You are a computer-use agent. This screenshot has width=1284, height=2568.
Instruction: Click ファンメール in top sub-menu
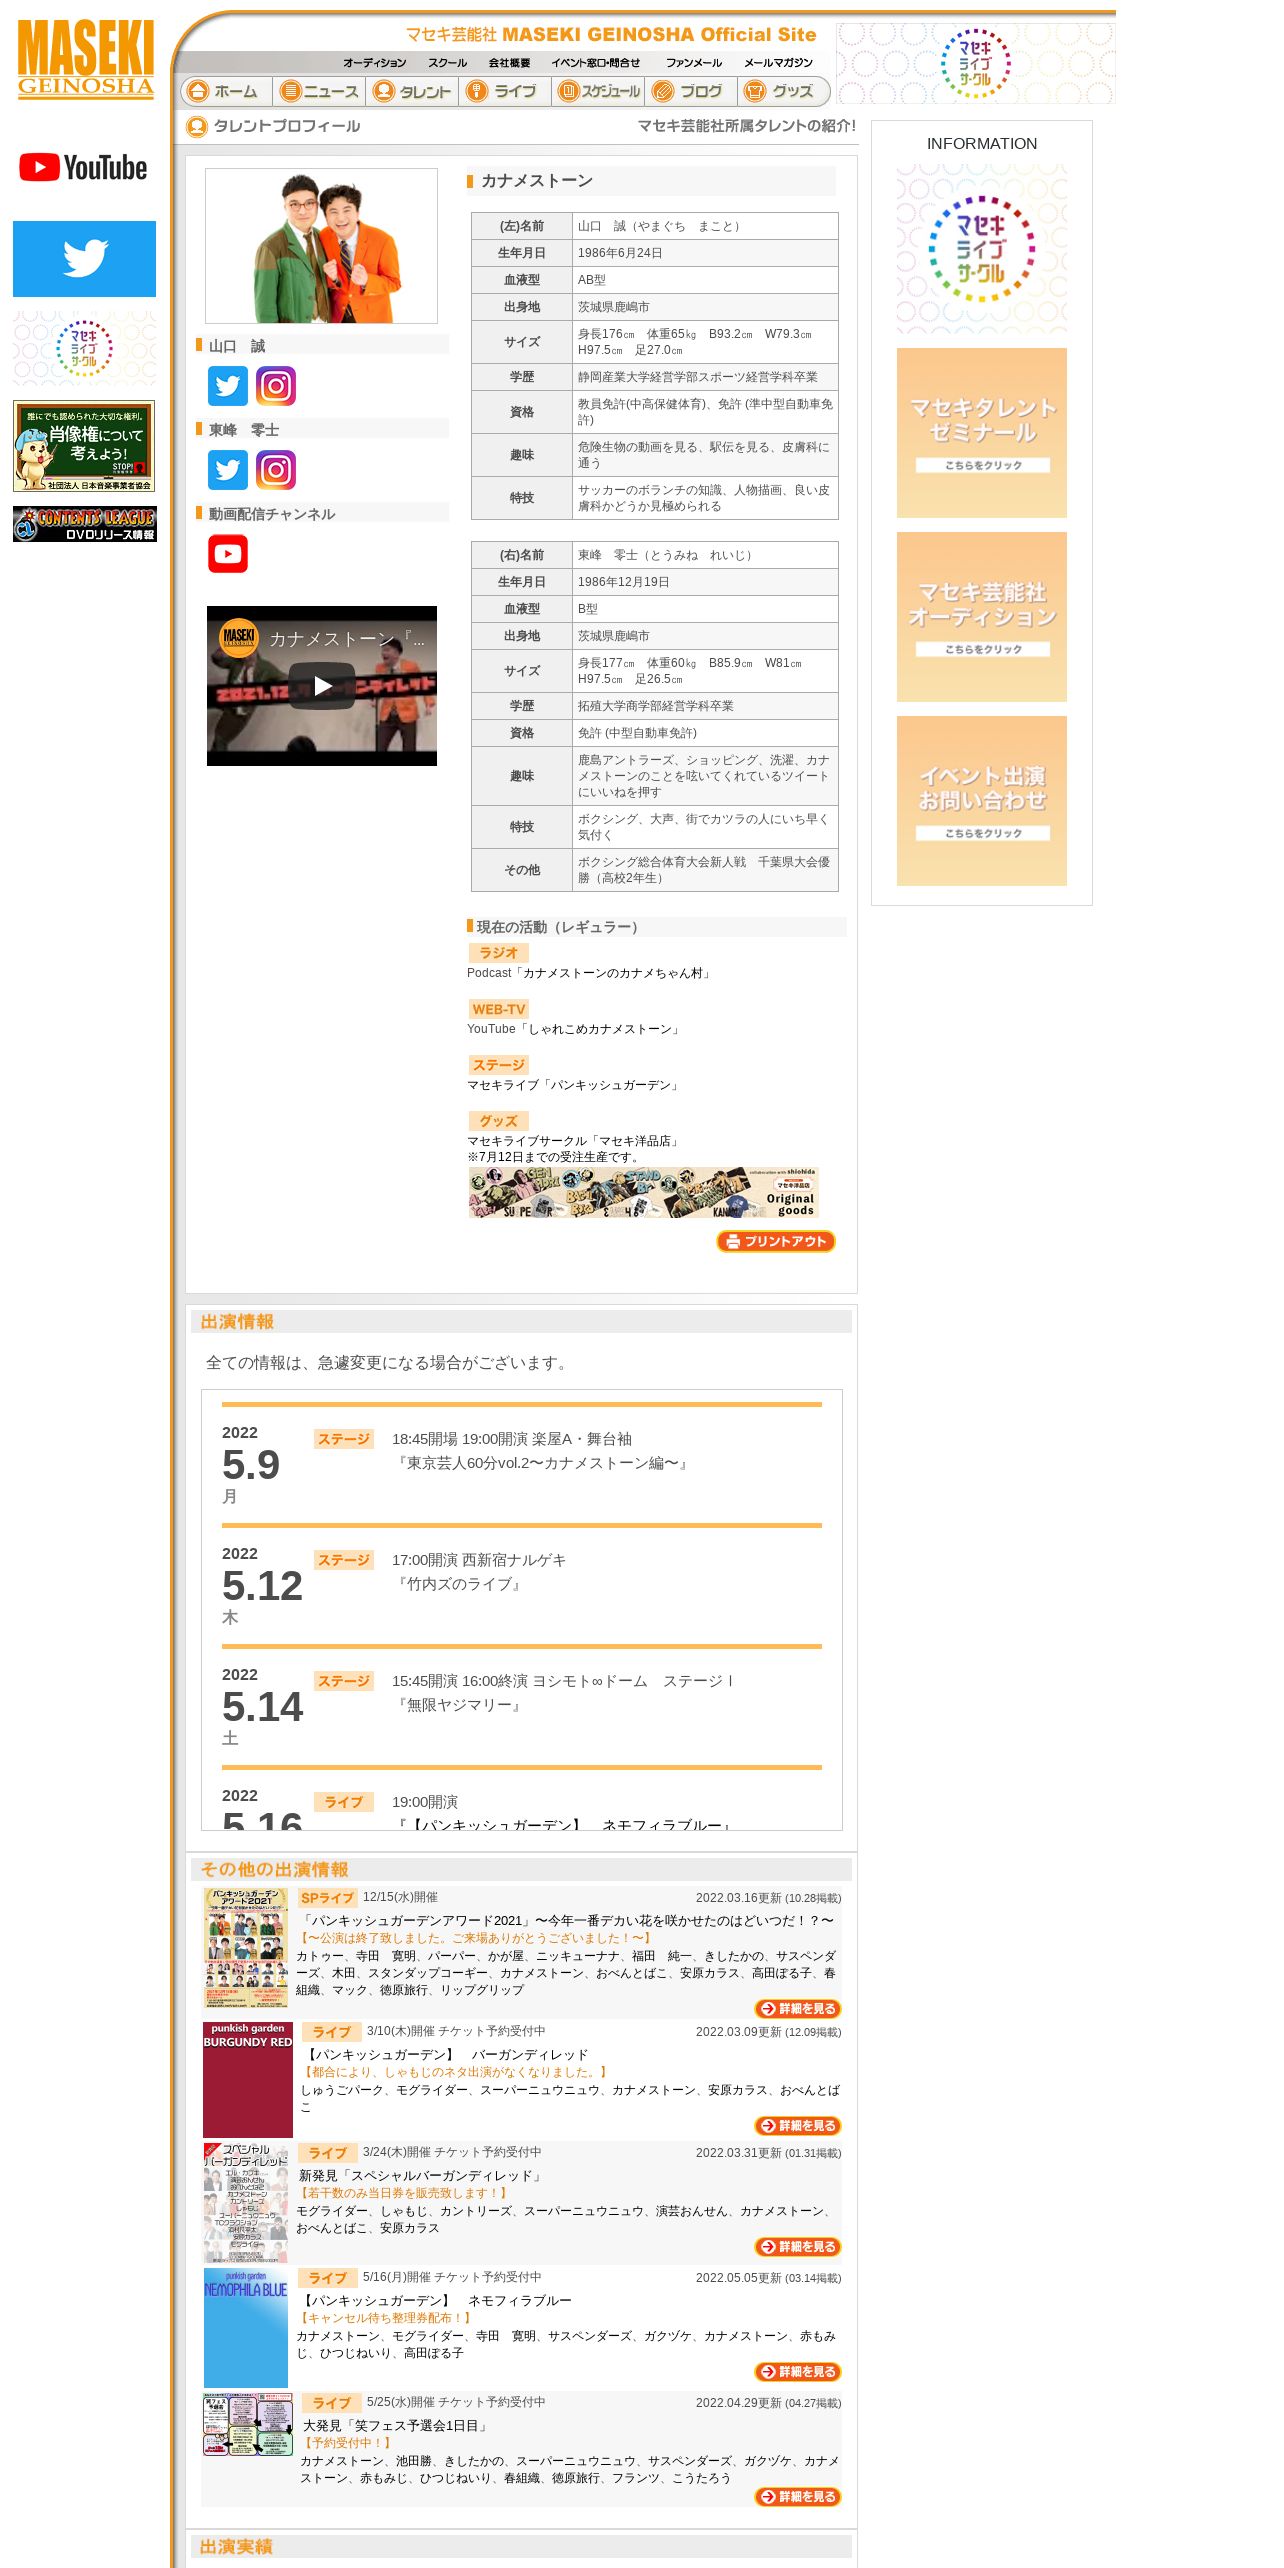click(693, 63)
